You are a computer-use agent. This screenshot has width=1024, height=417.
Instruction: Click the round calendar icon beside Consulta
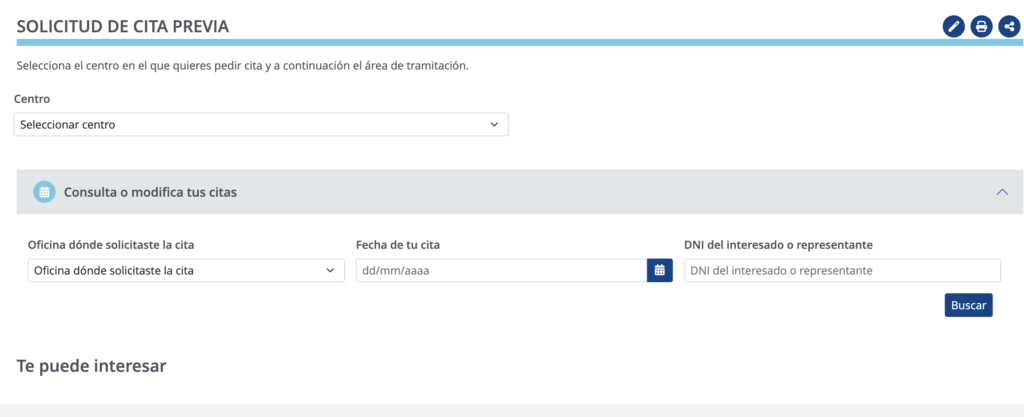point(44,192)
